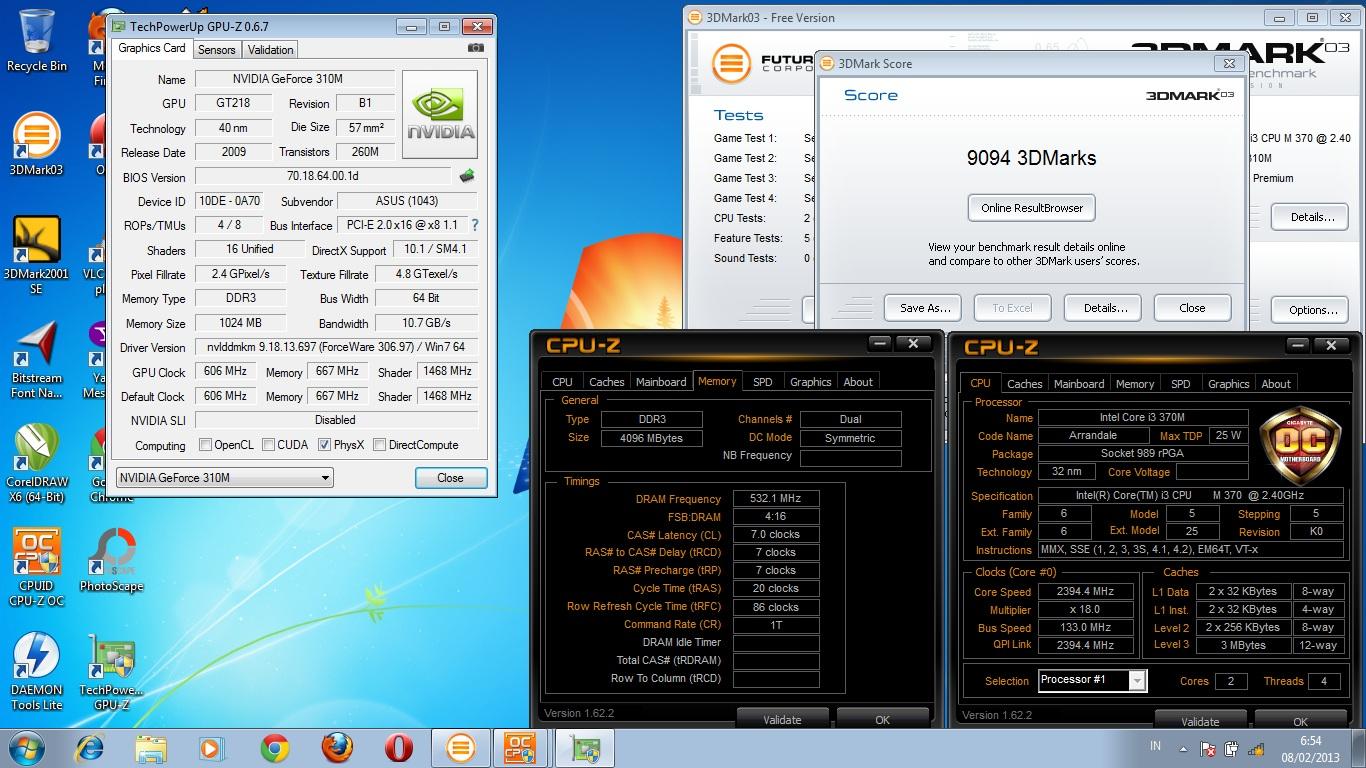The width and height of the screenshot is (1366, 768).
Task: Open Windows Media Player taskbar icon
Action: tap(211, 748)
